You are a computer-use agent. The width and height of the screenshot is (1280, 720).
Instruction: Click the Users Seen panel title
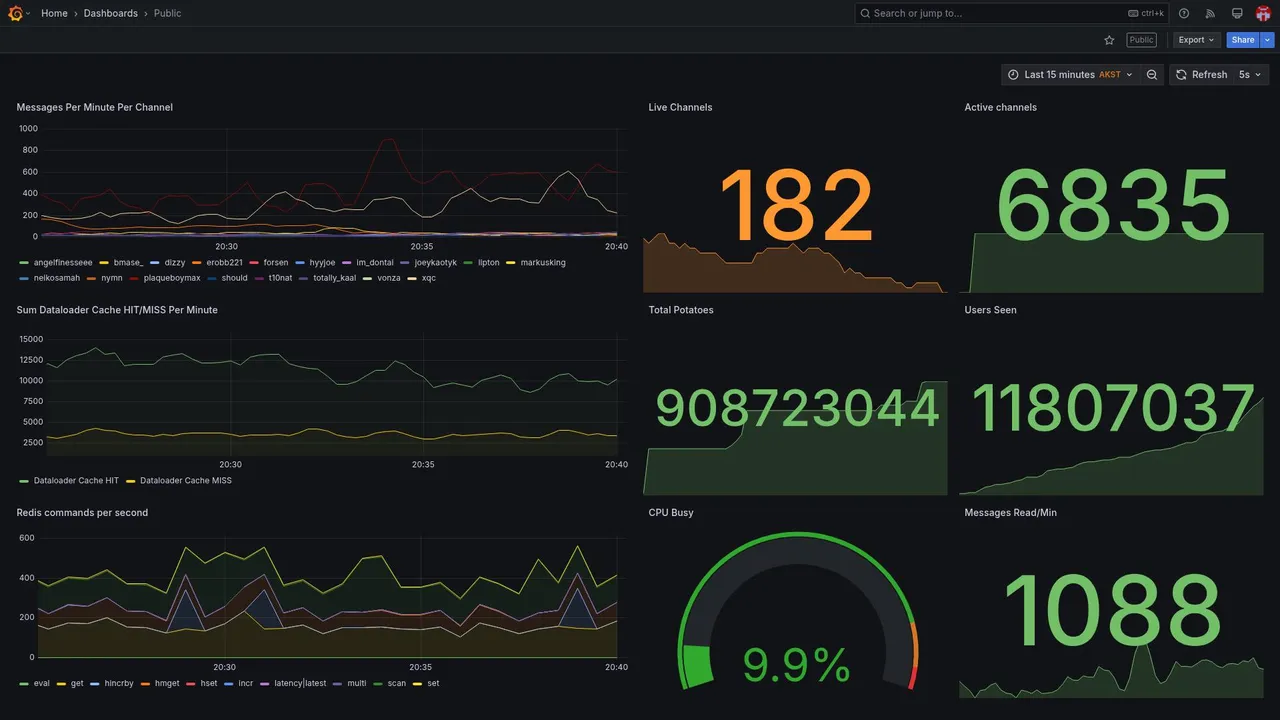coord(991,310)
